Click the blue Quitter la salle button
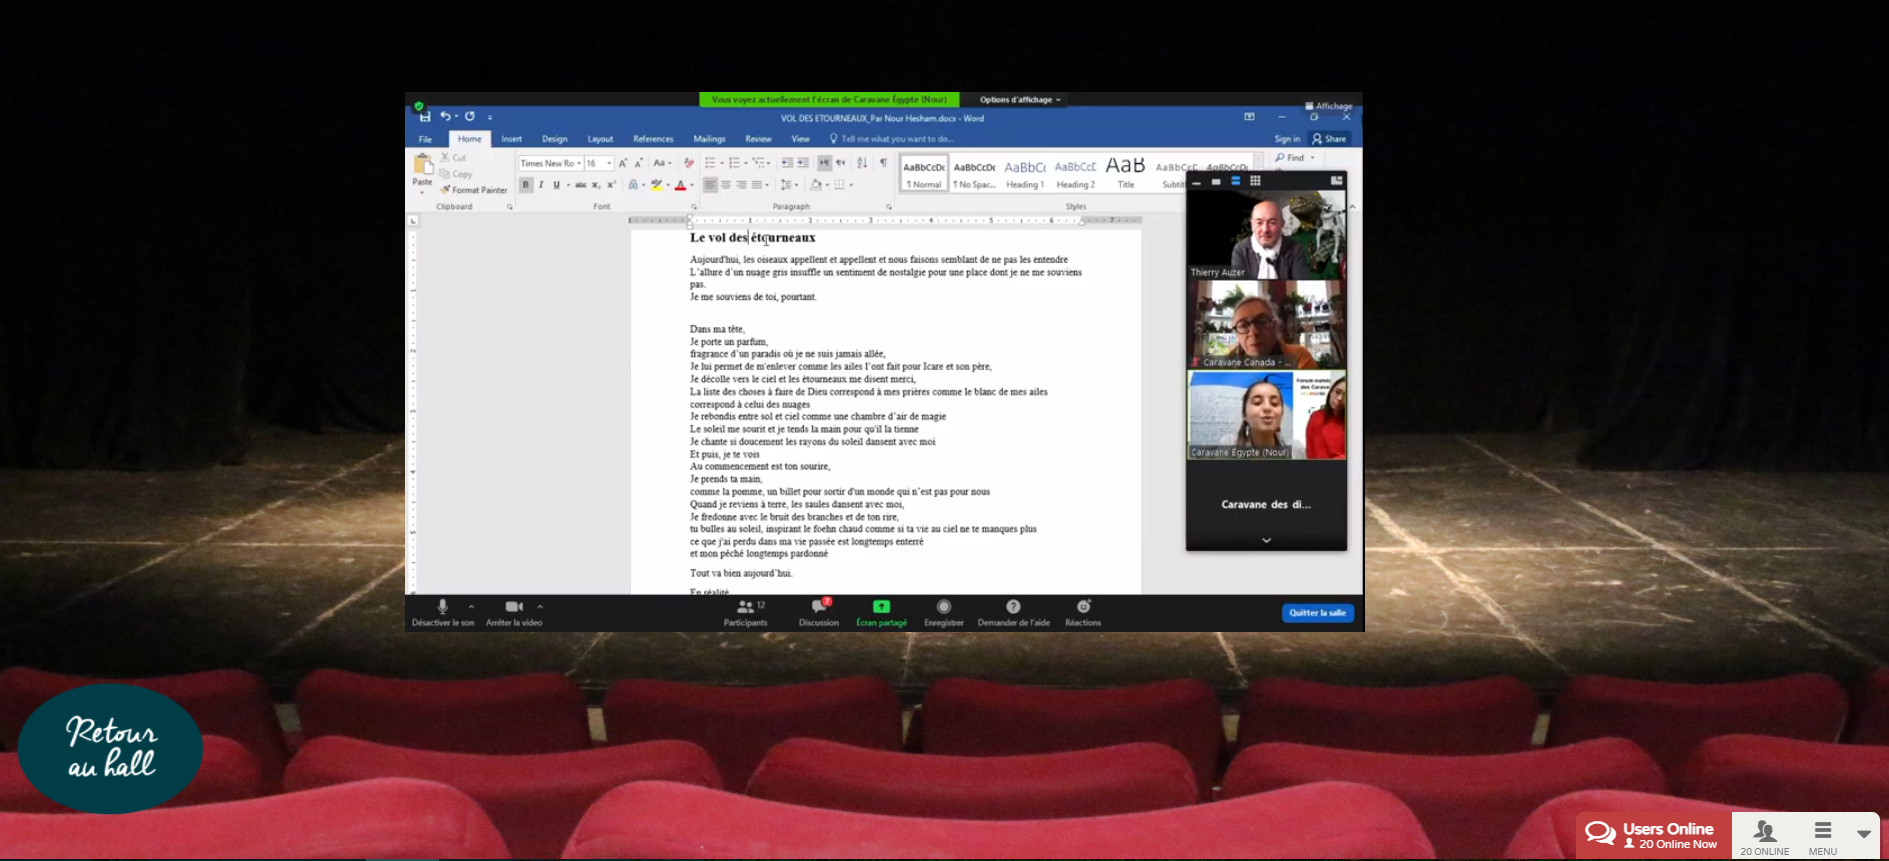 tap(1317, 613)
